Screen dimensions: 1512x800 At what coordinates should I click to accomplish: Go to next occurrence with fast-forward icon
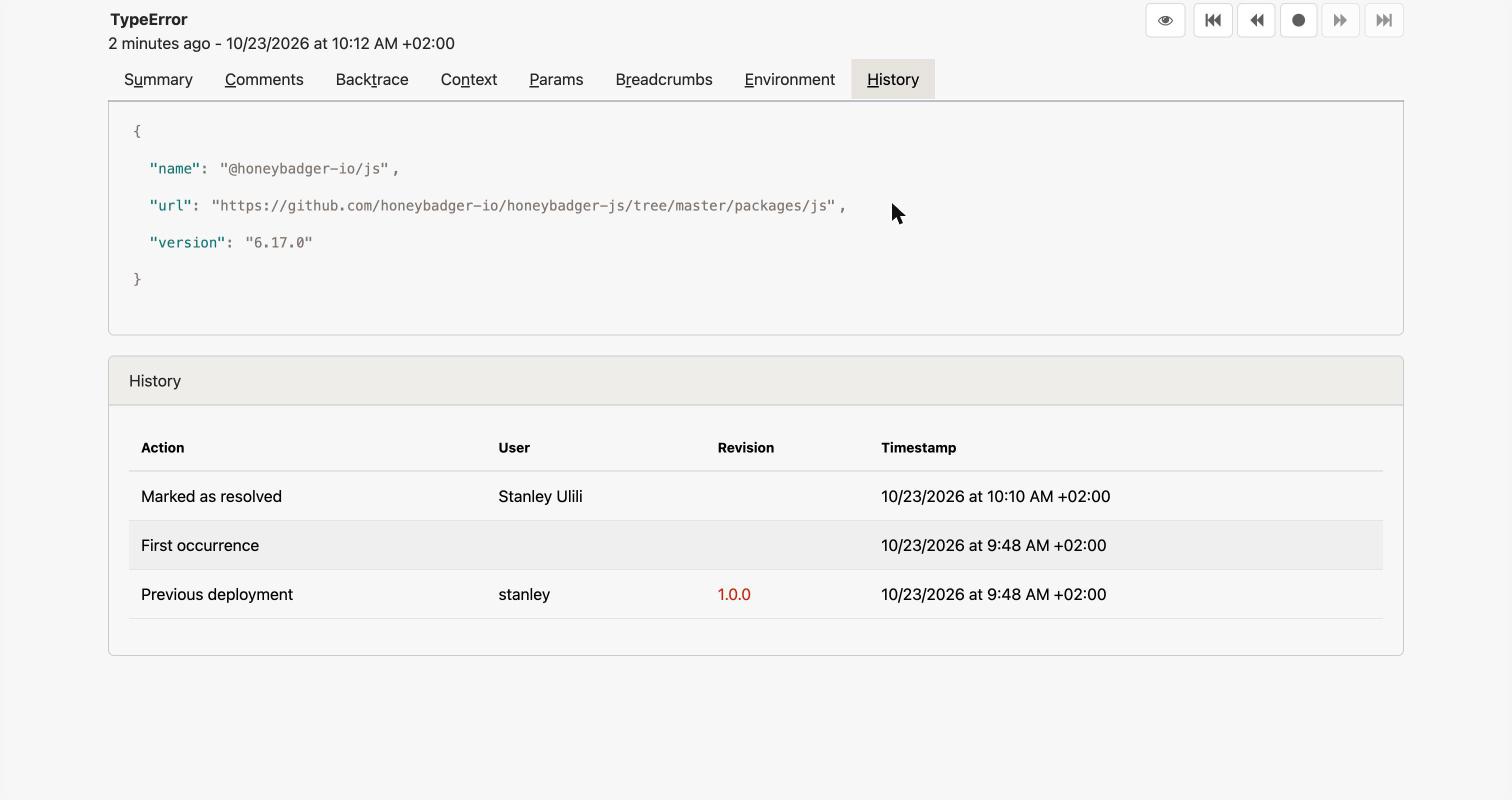1340,20
